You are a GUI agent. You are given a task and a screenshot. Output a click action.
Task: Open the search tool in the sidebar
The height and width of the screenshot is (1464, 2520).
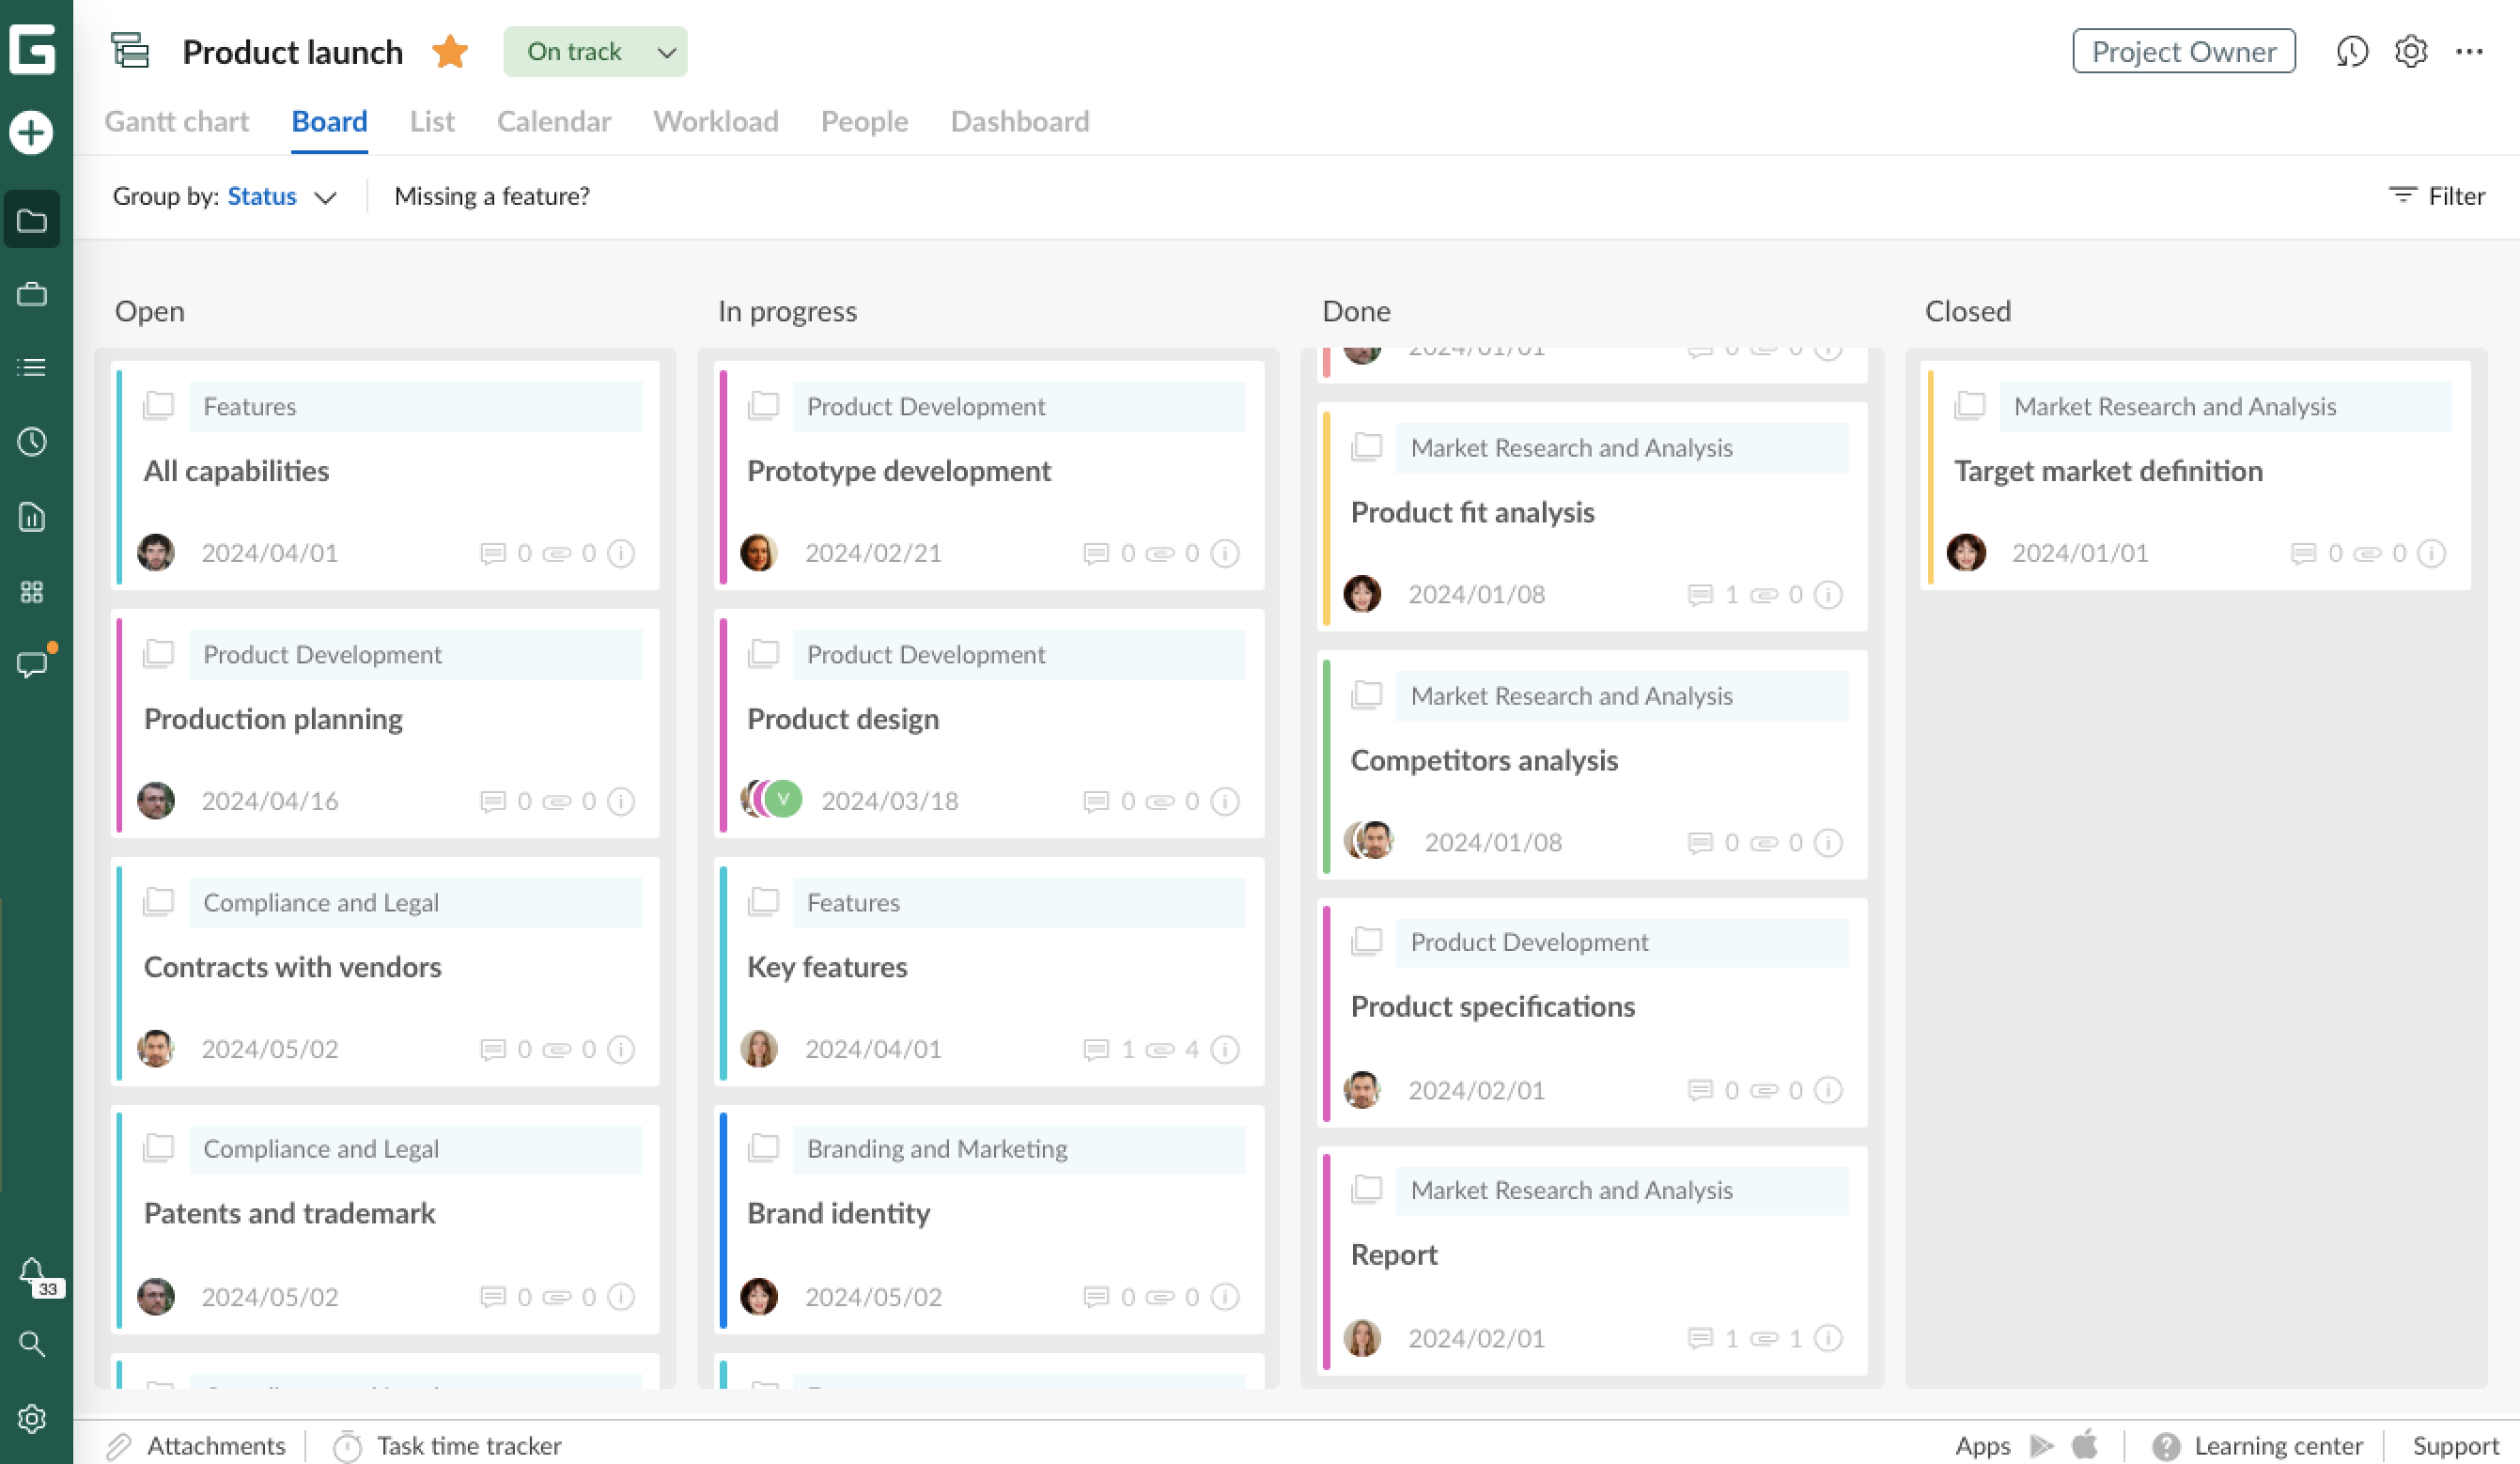pos(32,1344)
